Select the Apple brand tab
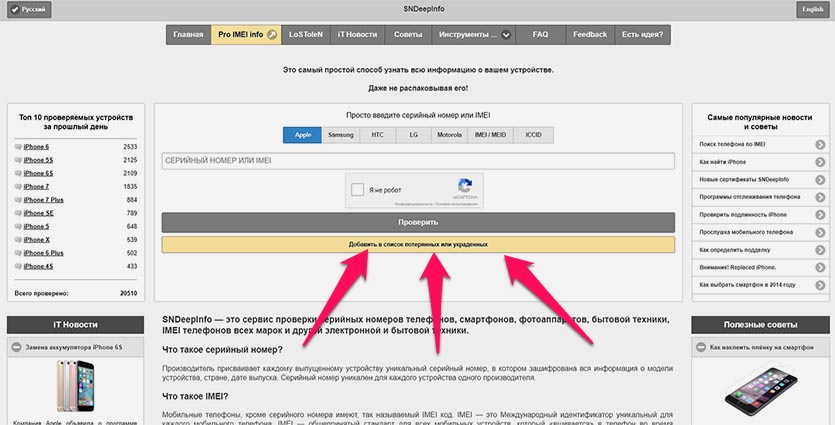This screenshot has width=835, height=425. (302, 135)
